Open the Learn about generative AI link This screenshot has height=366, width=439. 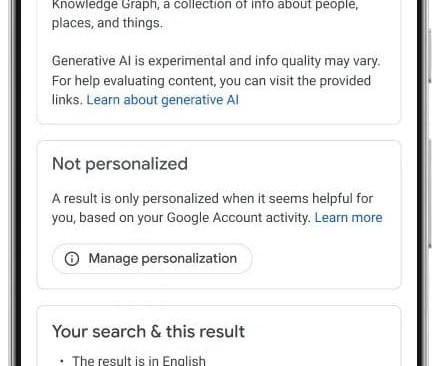click(163, 100)
